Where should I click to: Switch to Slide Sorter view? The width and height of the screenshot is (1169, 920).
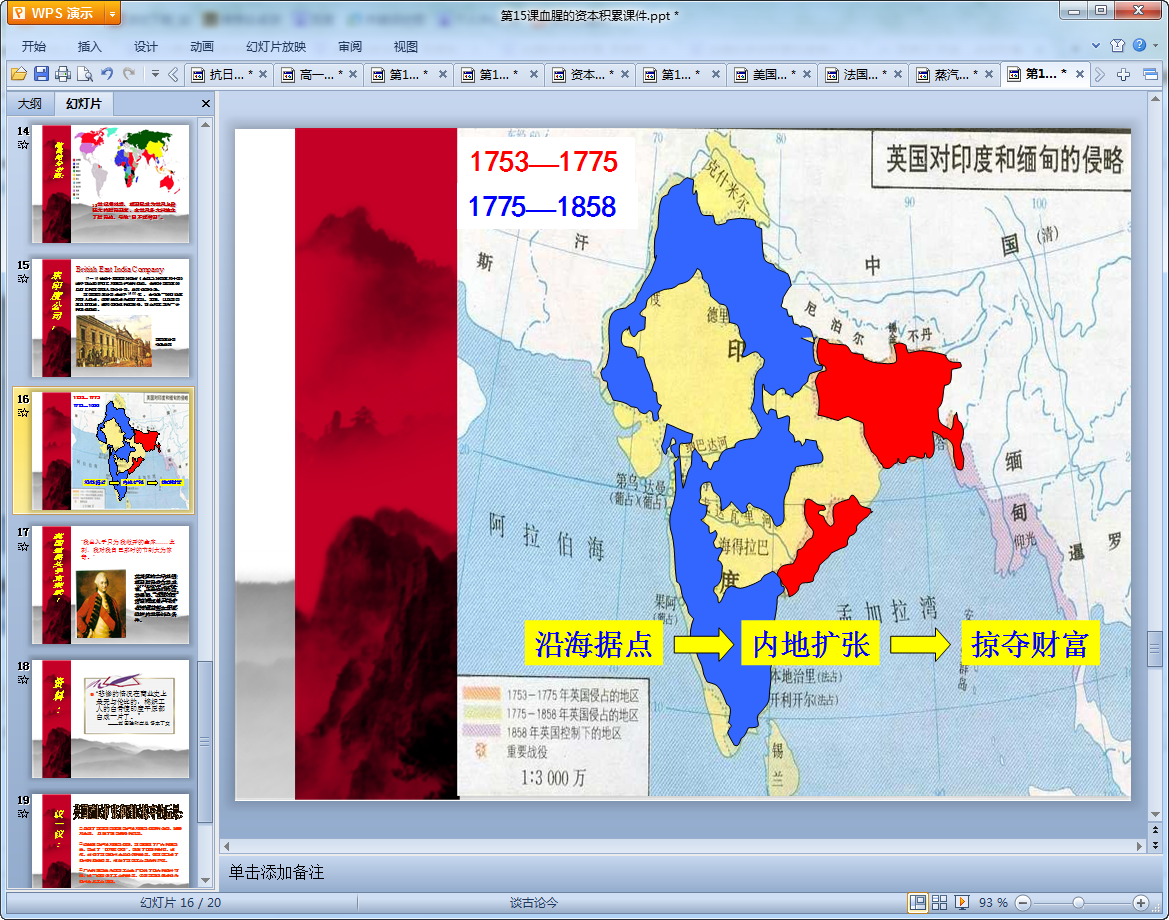pyautogui.click(x=939, y=903)
